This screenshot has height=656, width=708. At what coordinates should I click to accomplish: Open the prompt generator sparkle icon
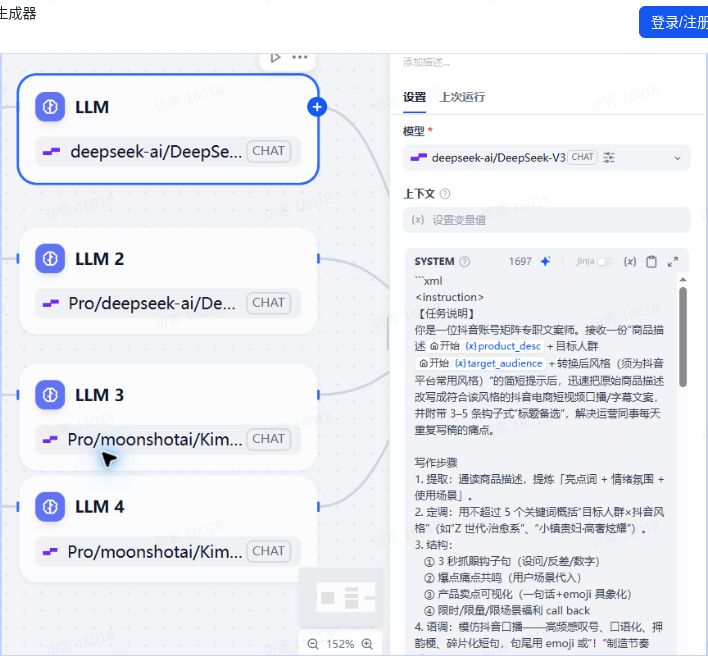coord(545,261)
